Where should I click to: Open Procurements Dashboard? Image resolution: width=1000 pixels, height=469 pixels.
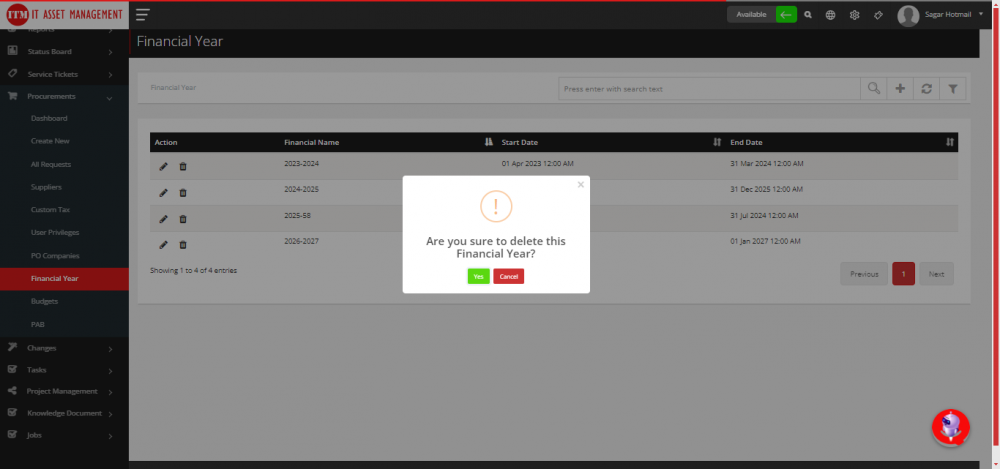pyautogui.click(x=49, y=119)
